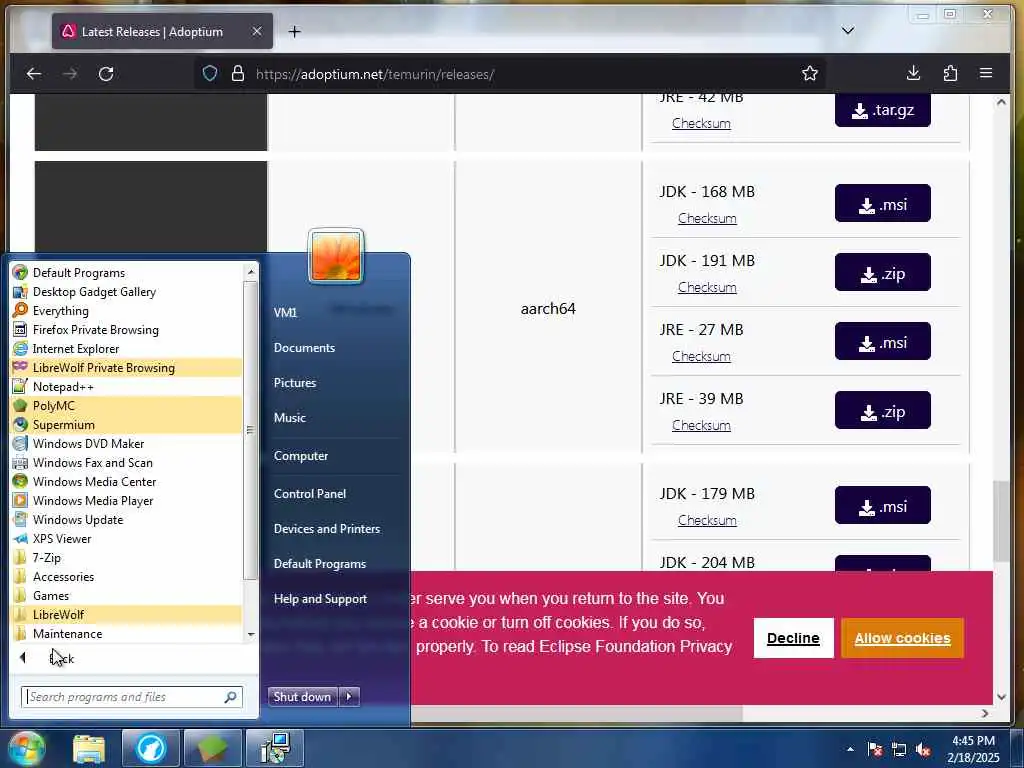Expand the 7-Zip folder
1024x768 pixels.
tap(46, 556)
